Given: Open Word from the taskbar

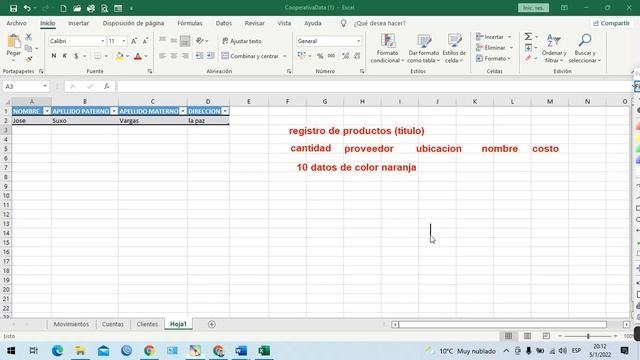Looking at the screenshot, I should point(241,351).
